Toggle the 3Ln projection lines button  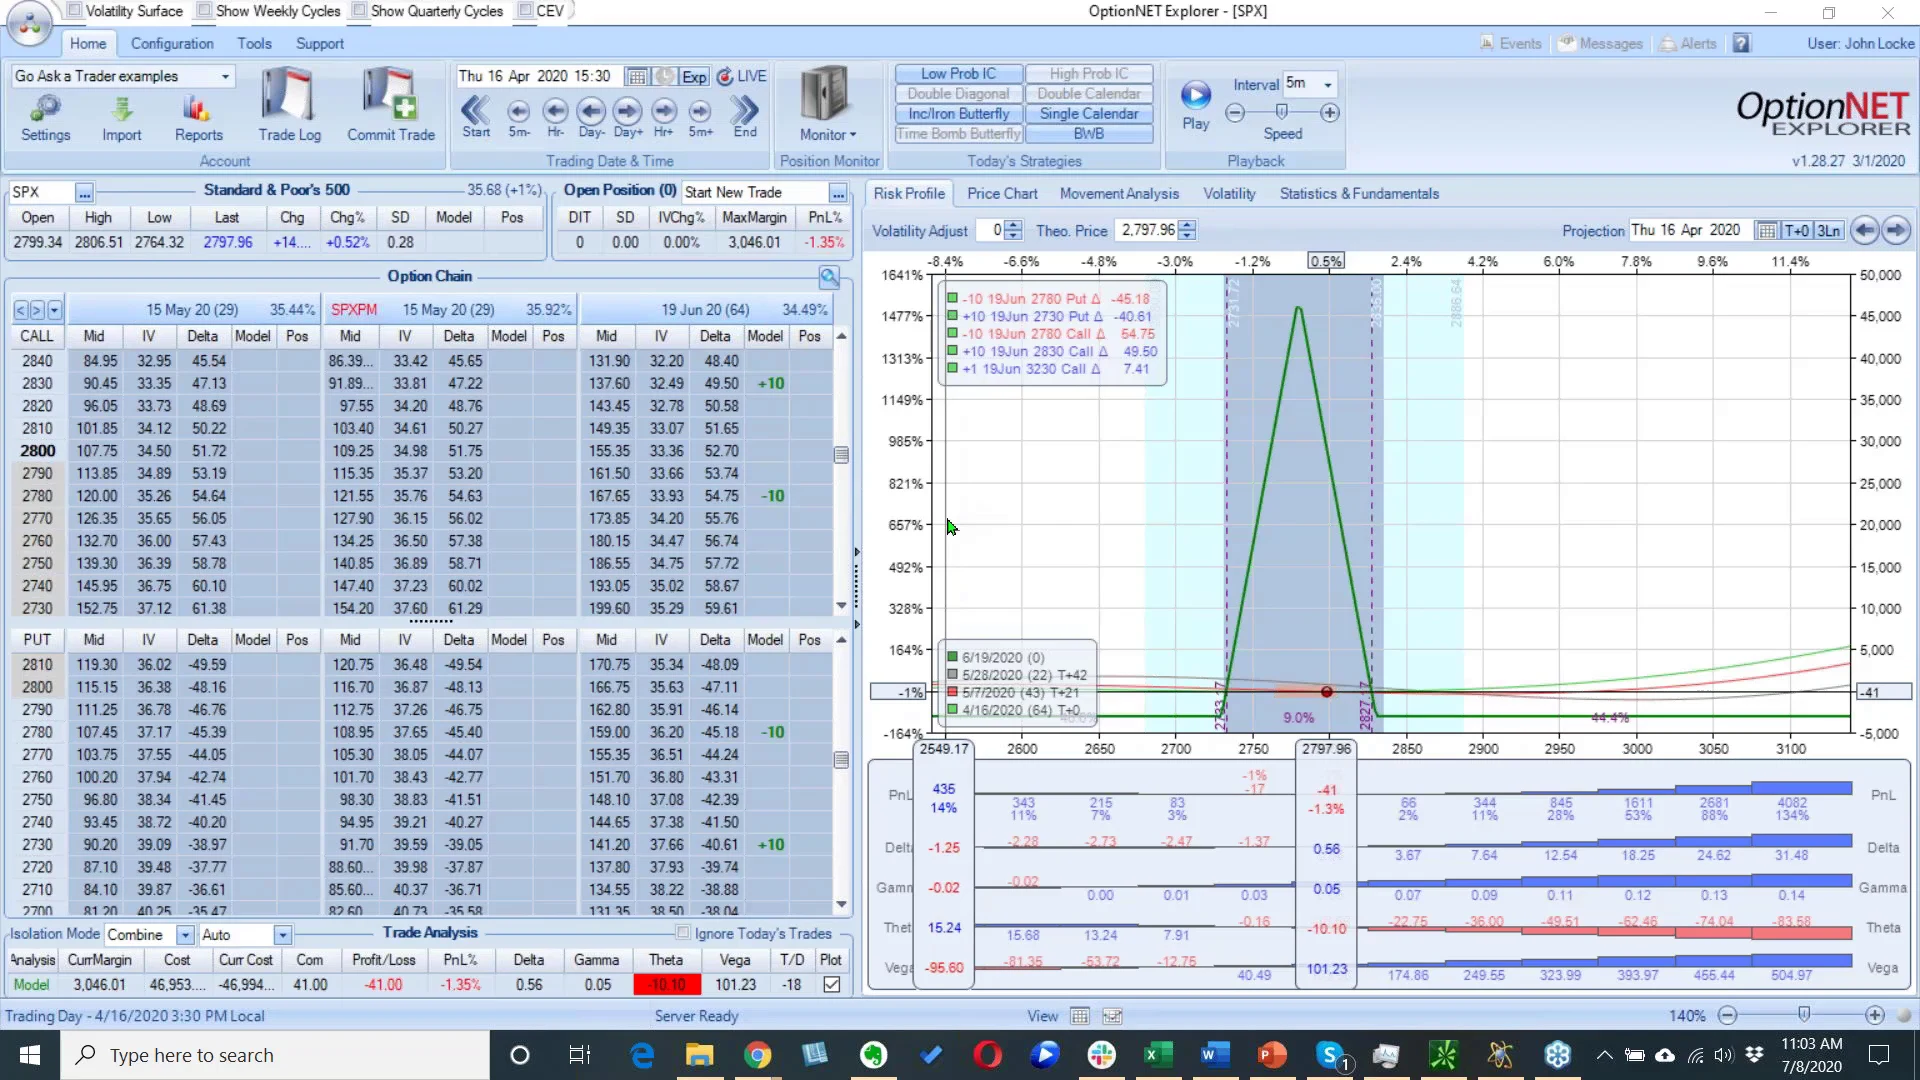(1828, 231)
